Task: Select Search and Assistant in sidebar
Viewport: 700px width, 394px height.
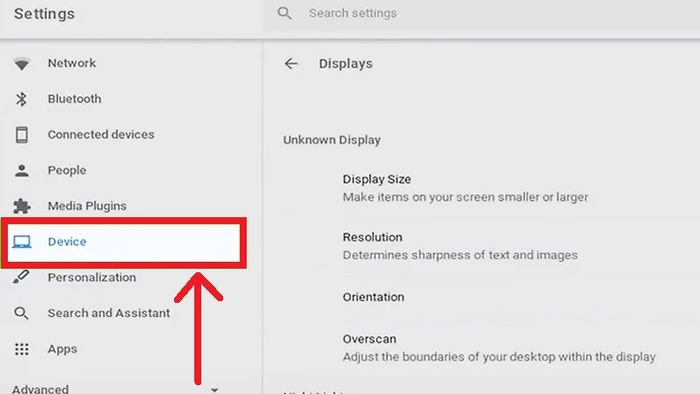Action: pos(109,313)
